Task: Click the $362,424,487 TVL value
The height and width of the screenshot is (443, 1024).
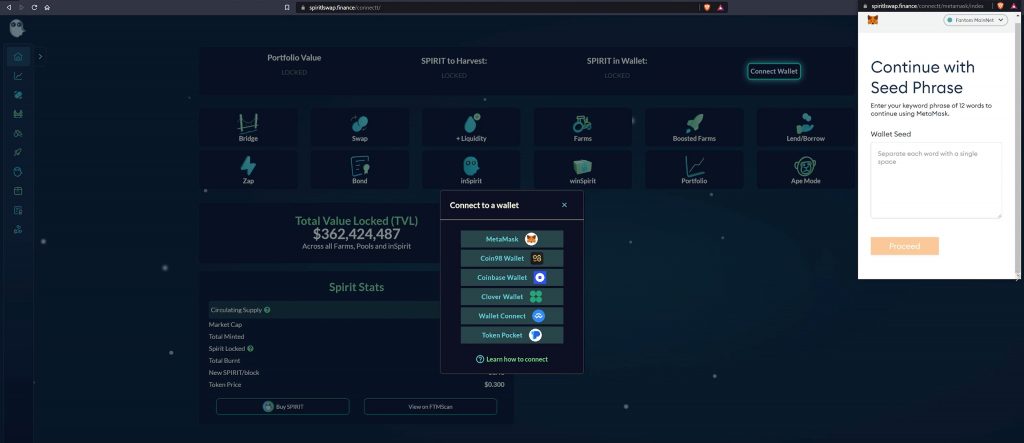Action: (x=357, y=234)
